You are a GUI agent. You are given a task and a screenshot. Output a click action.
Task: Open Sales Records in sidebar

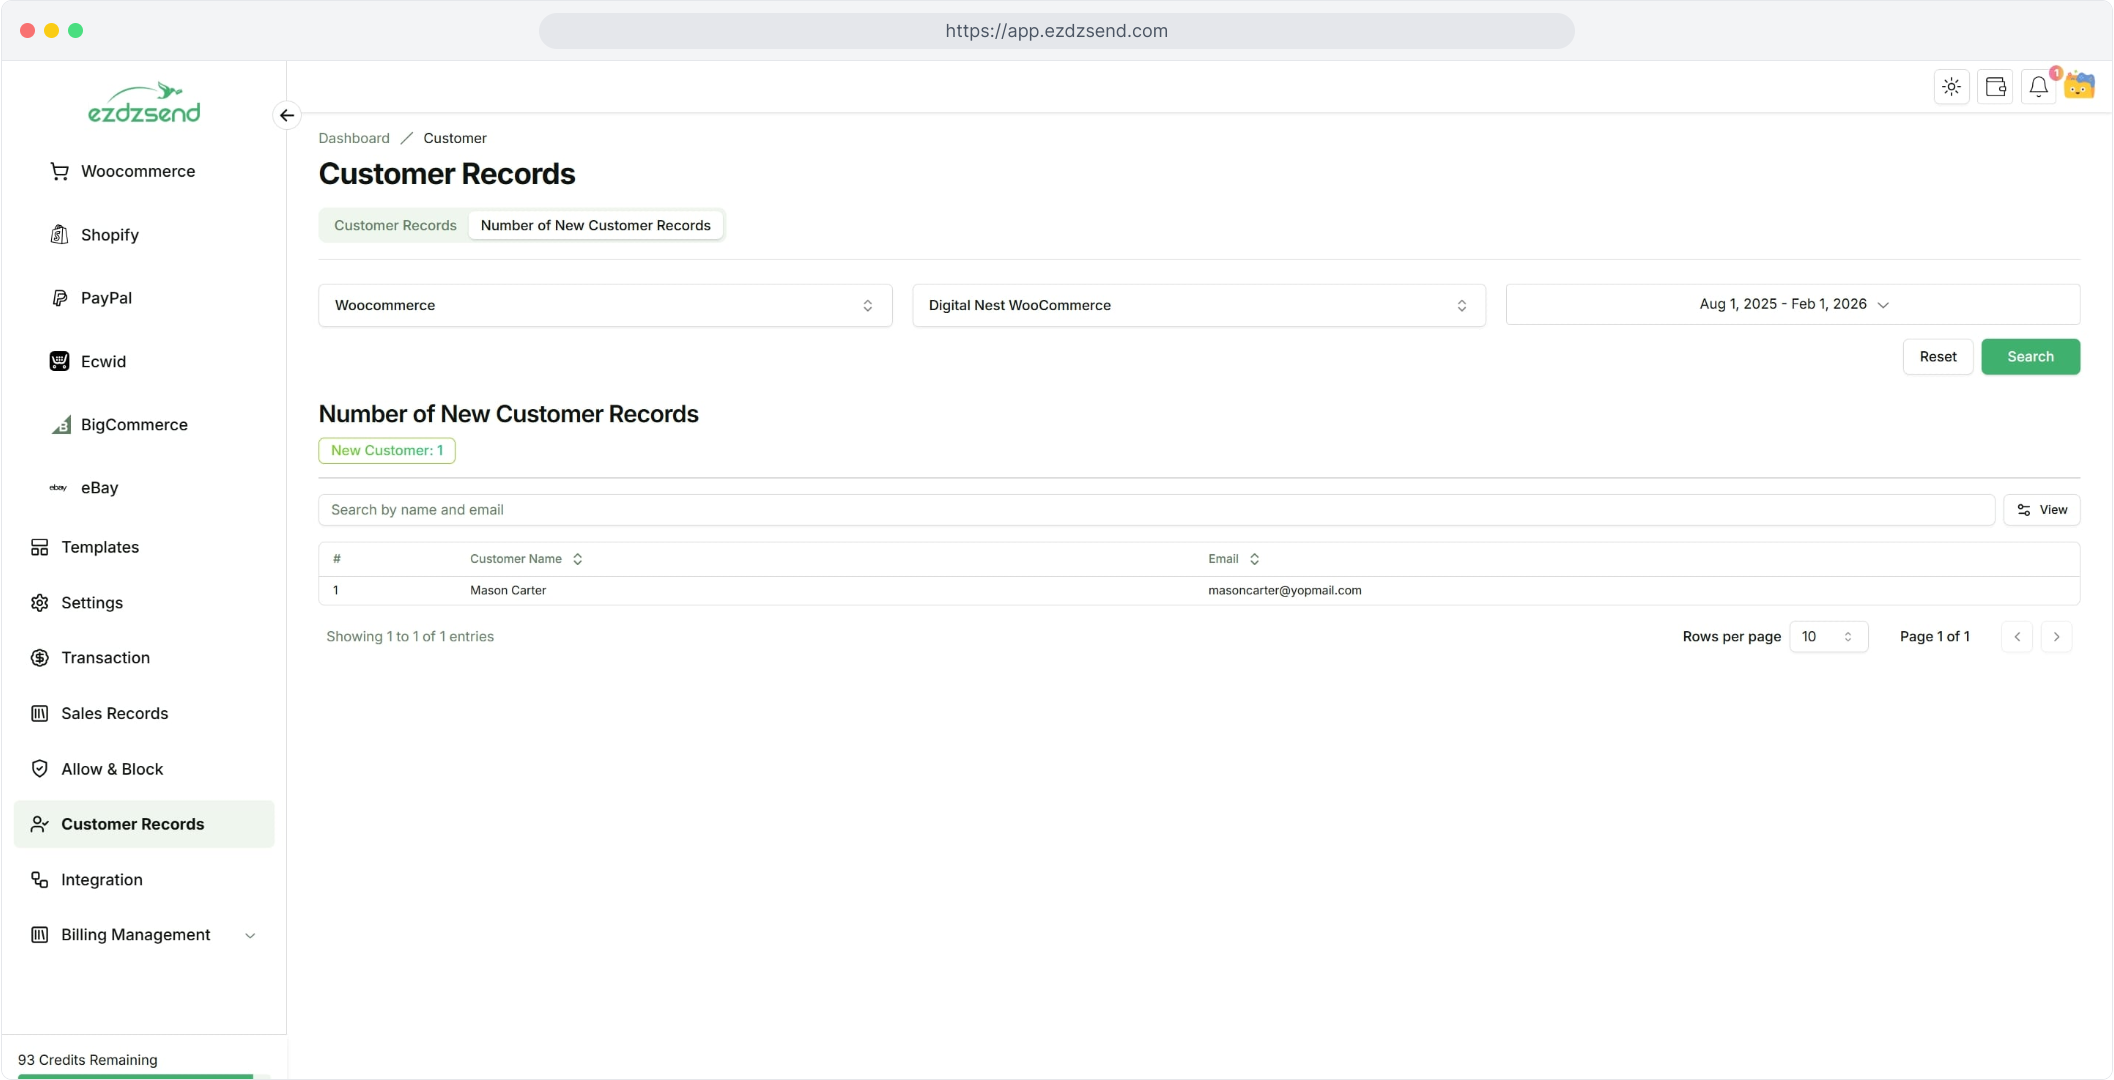coord(114,713)
